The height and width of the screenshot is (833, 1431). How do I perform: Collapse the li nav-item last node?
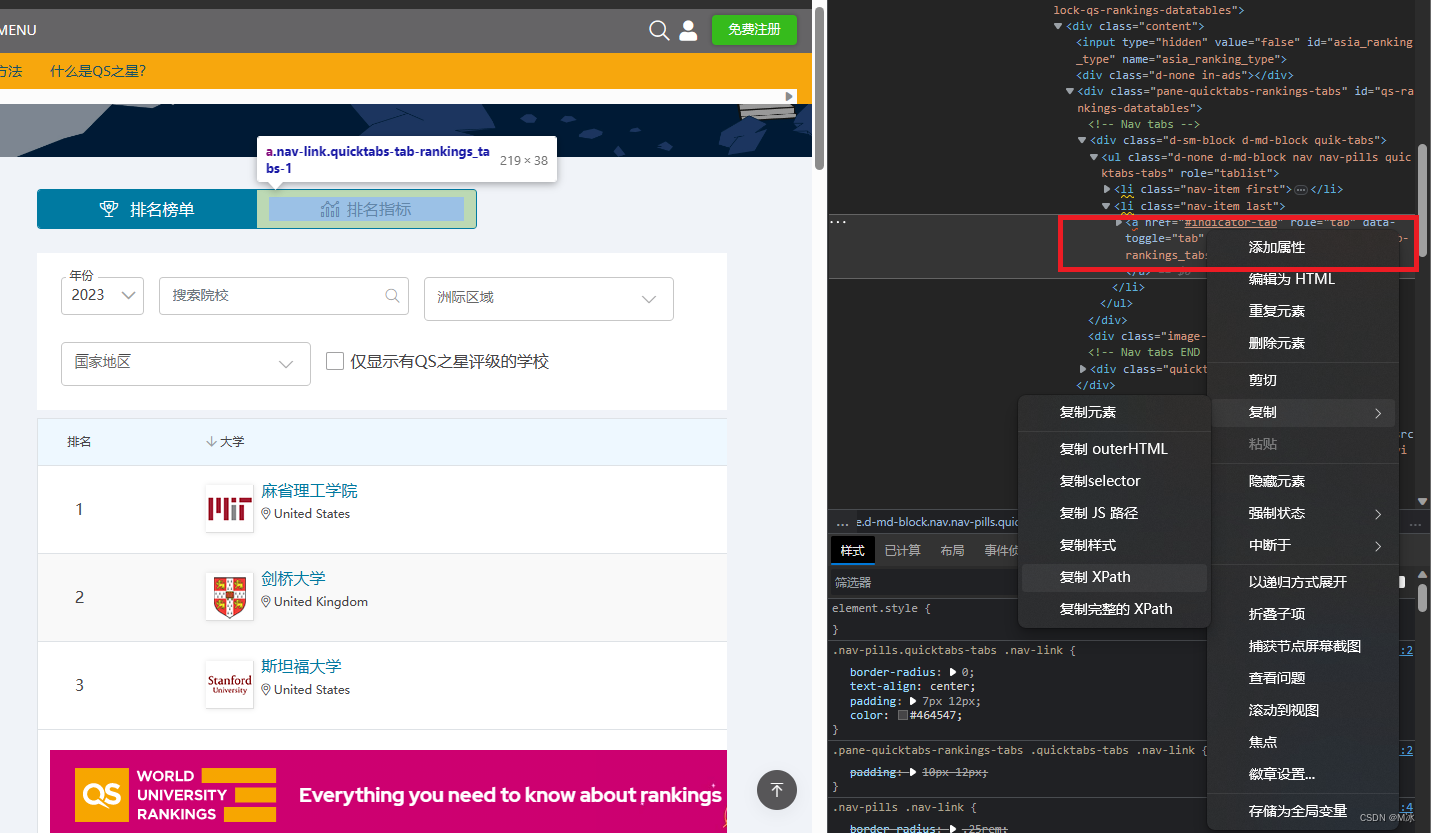(1106, 206)
